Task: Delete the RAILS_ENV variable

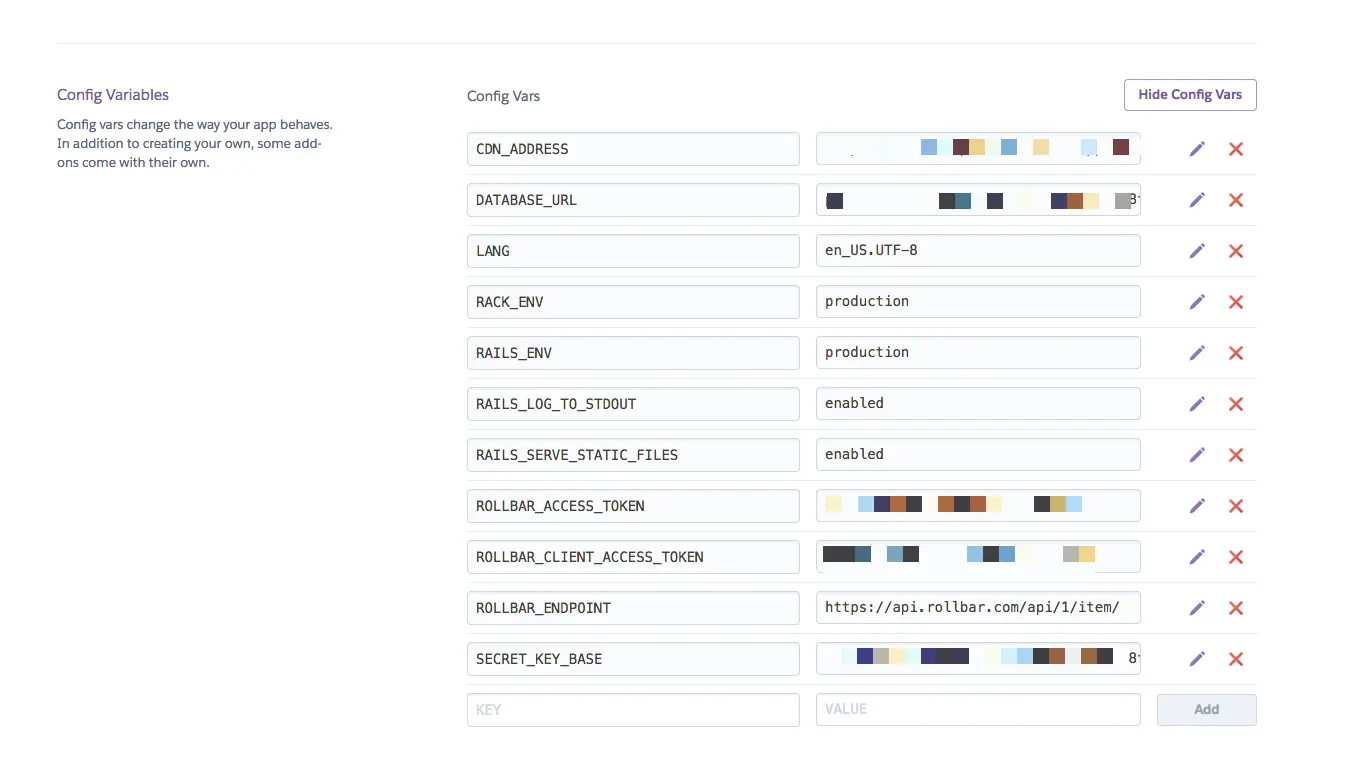Action: click(x=1236, y=353)
